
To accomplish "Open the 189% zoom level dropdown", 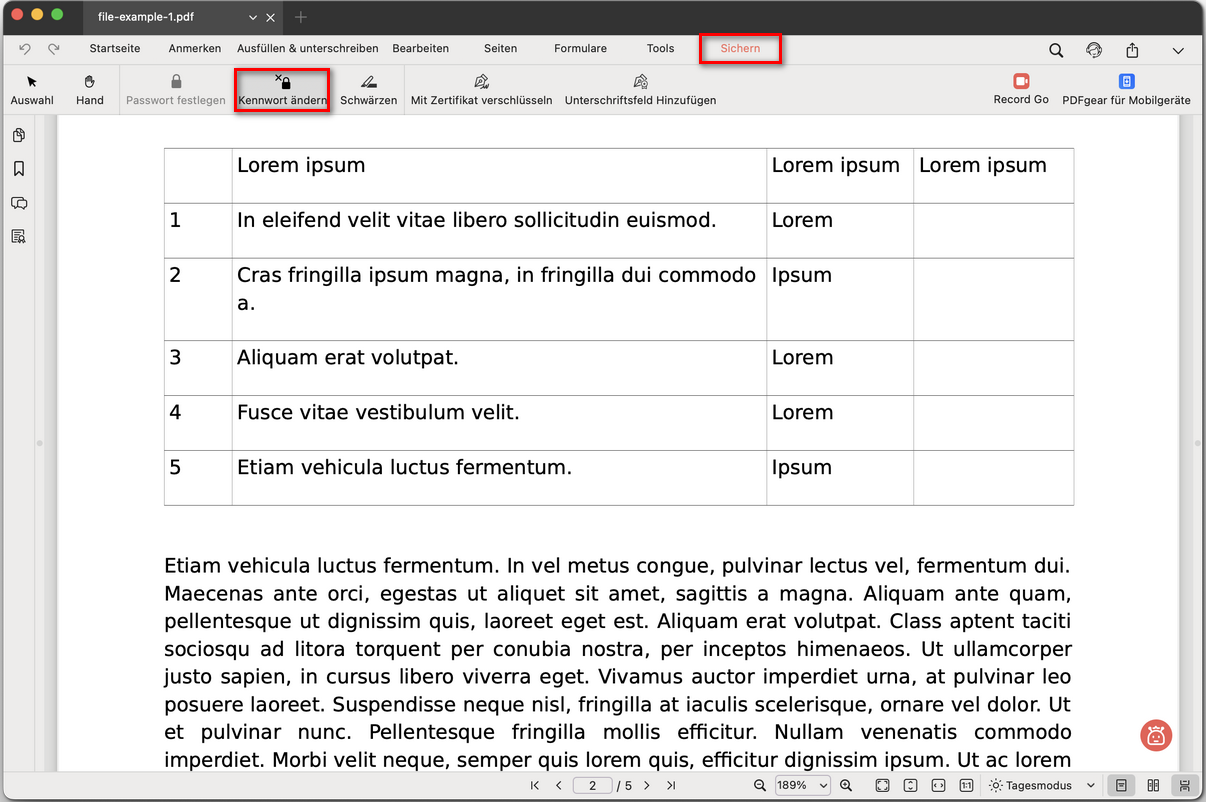I will click(802, 786).
